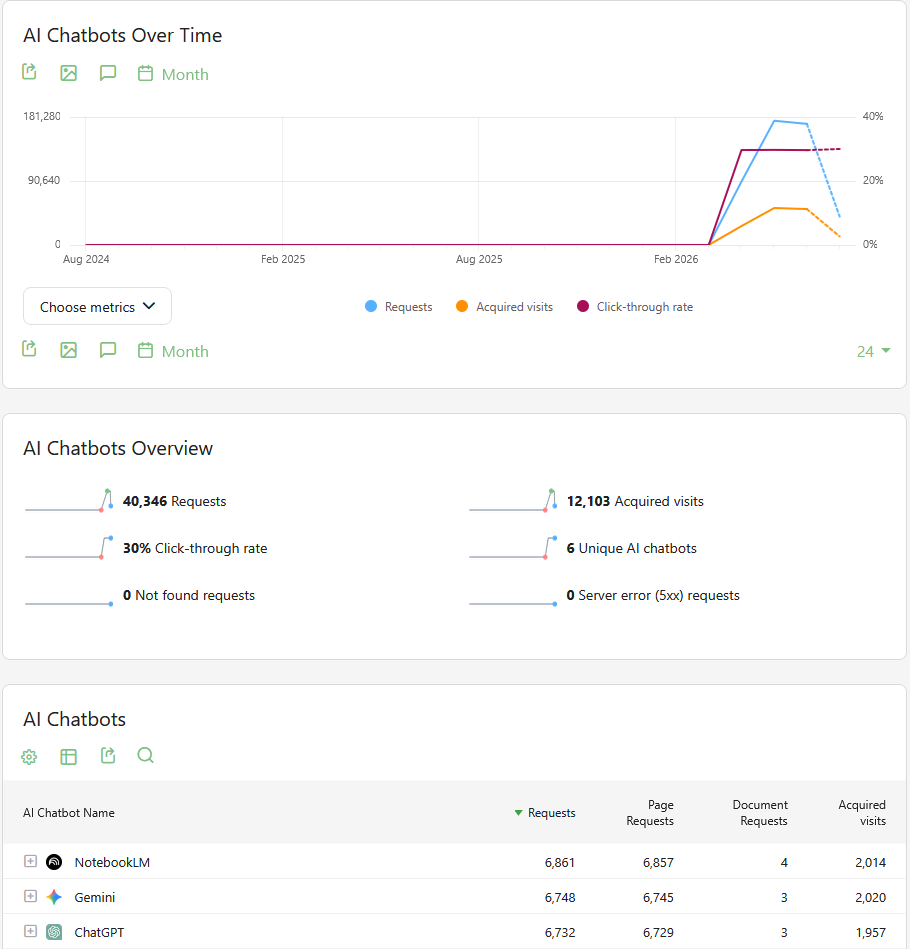Click annotation comment icon above the chart

[108, 73]
